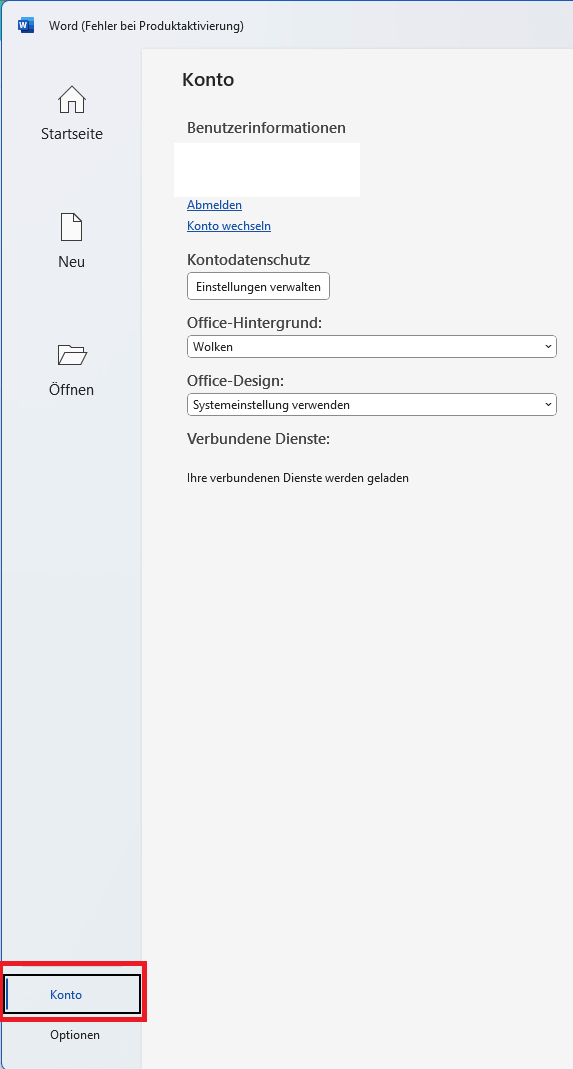Click the 'Office-Hintergrund:' label
Viewport: 573px width, 1069px height.
[254, 322]
